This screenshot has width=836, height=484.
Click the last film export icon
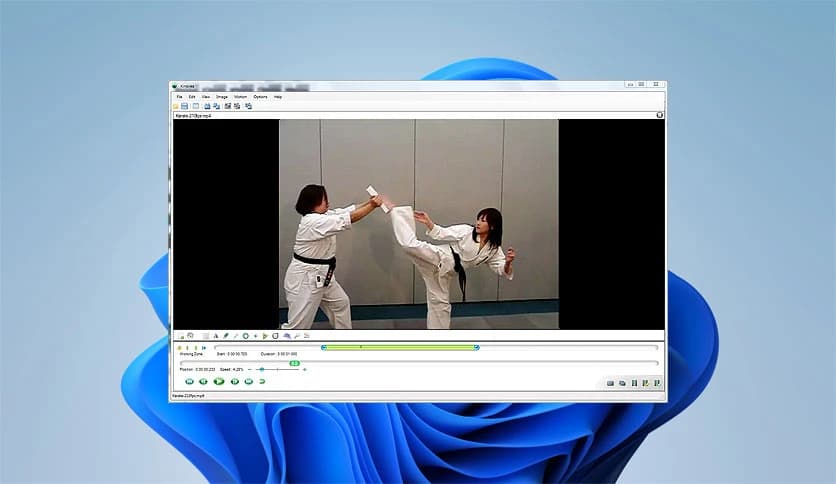coord(657,383)
